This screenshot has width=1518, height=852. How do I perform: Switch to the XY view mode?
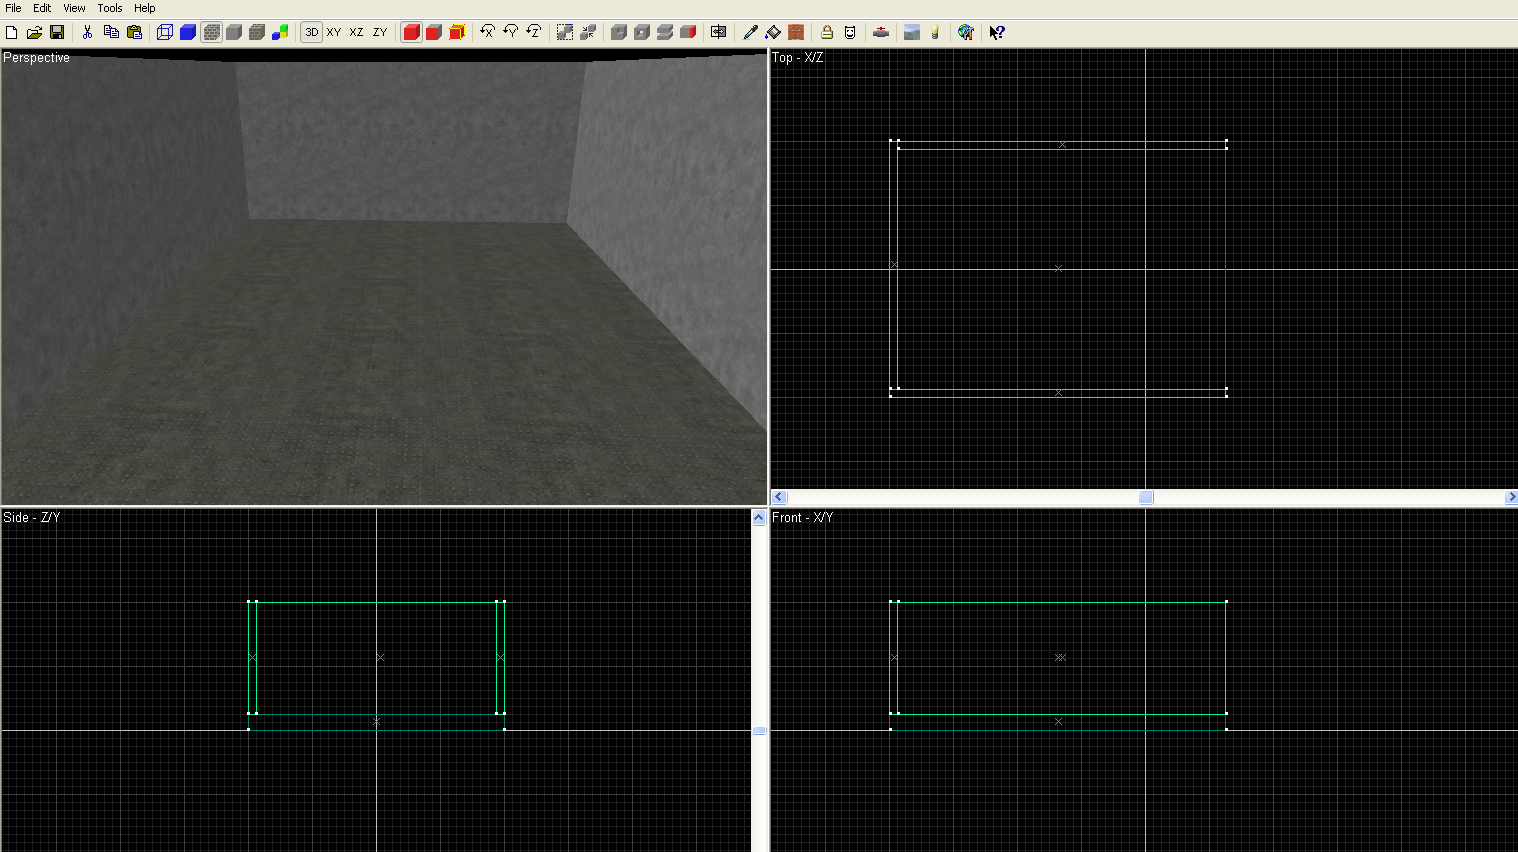pos(334,32)
